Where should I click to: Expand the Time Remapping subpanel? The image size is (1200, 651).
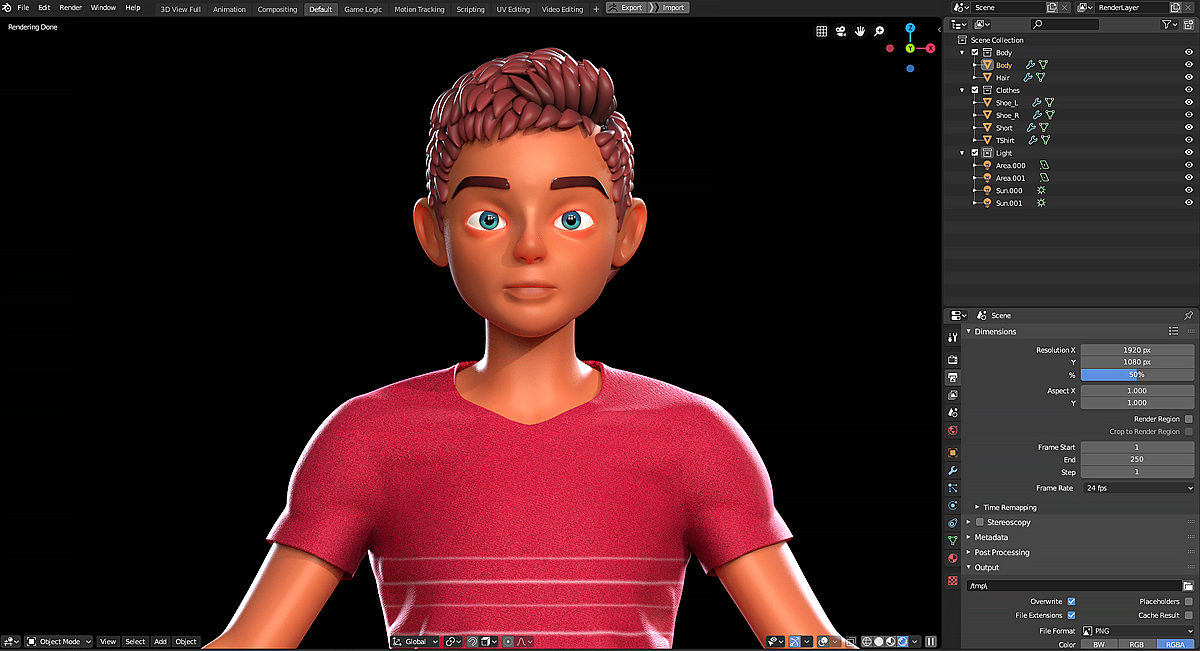point(978,507)
